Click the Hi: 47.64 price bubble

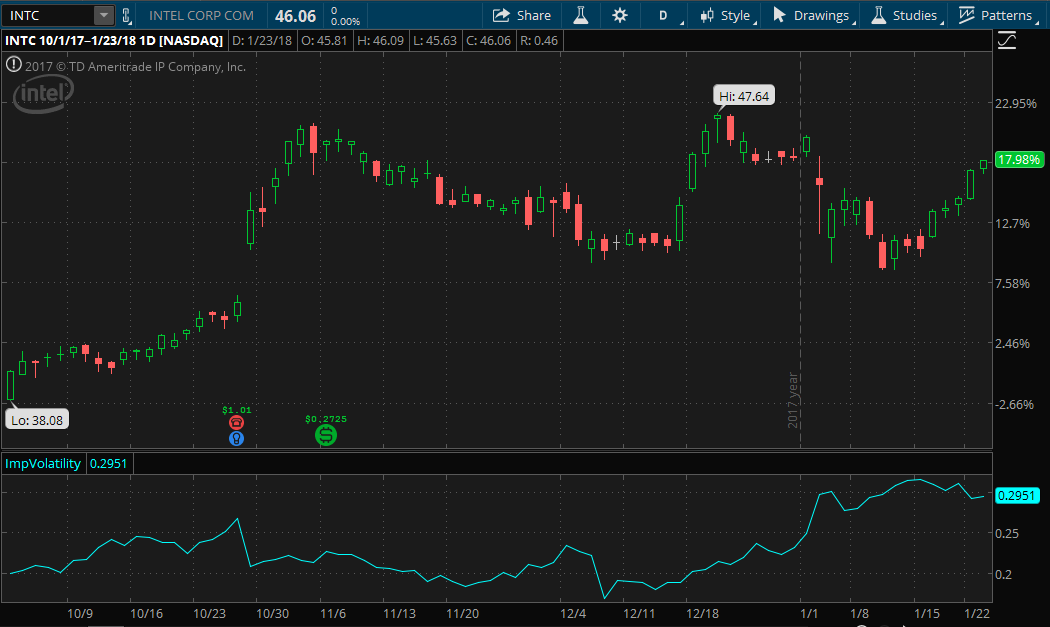pyautogui.click(x=744, y=96)
